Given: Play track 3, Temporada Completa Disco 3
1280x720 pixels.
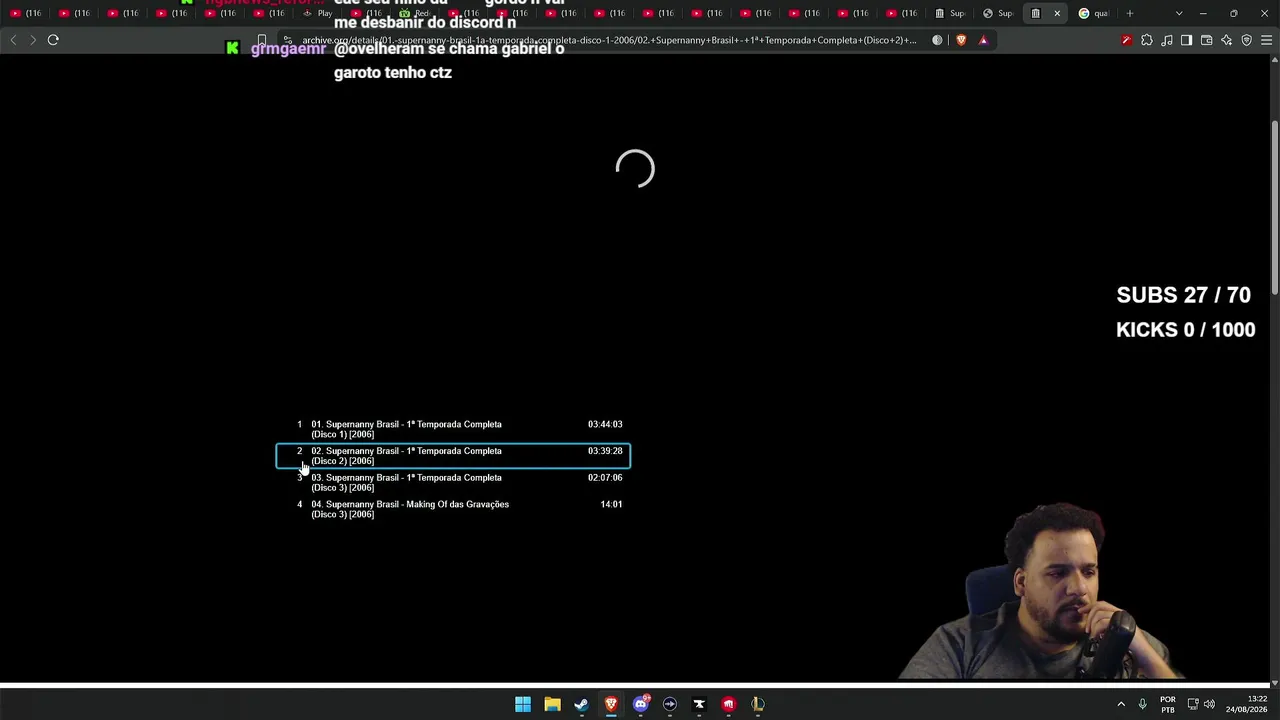Looking at the screenshot, I should [453, 483].
